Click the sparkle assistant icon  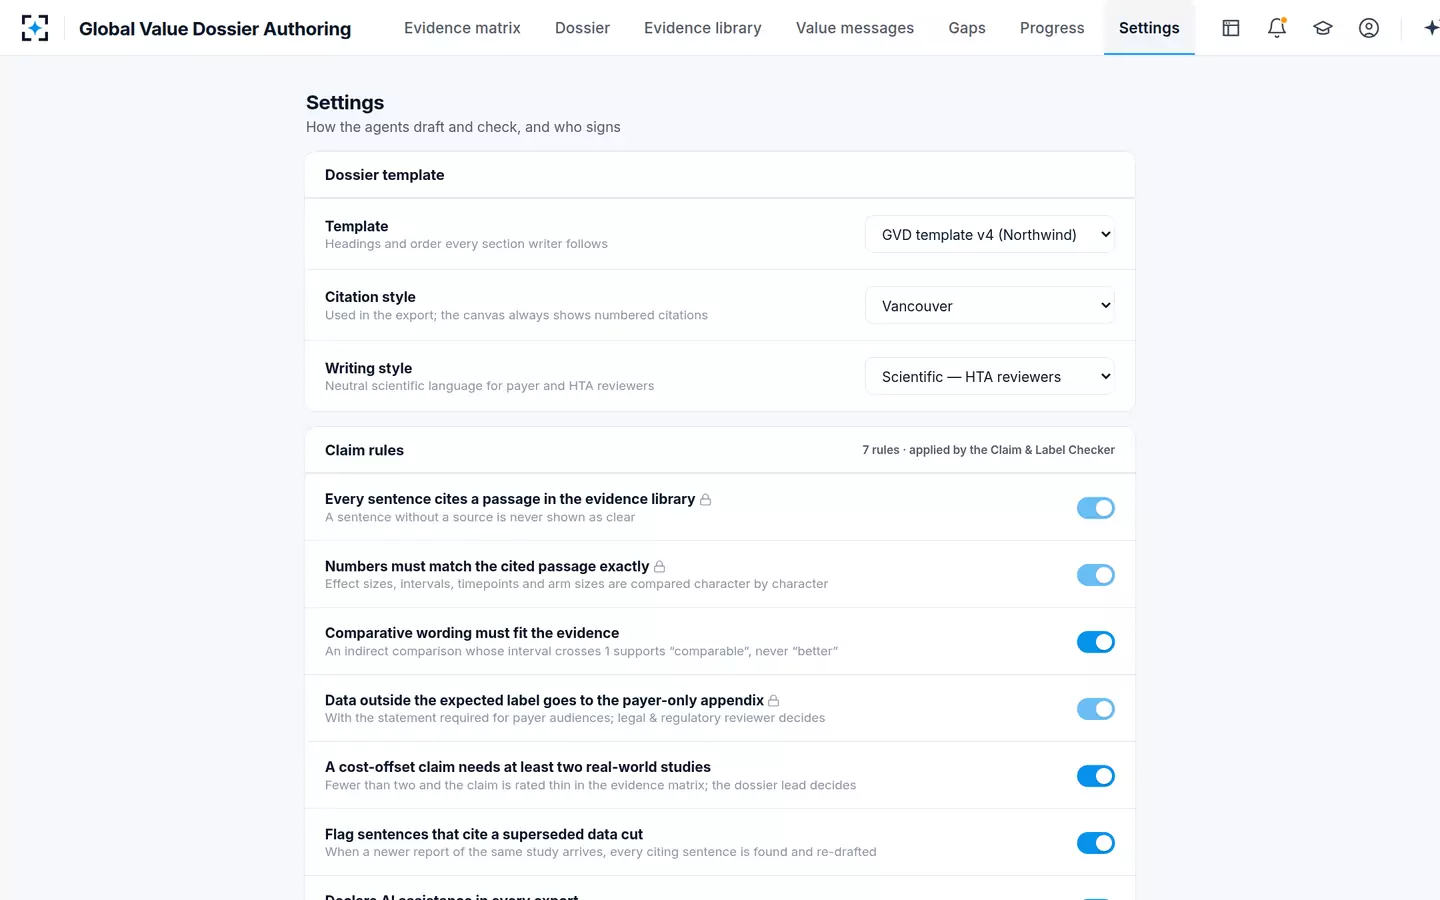click(x=1431, y=28)
